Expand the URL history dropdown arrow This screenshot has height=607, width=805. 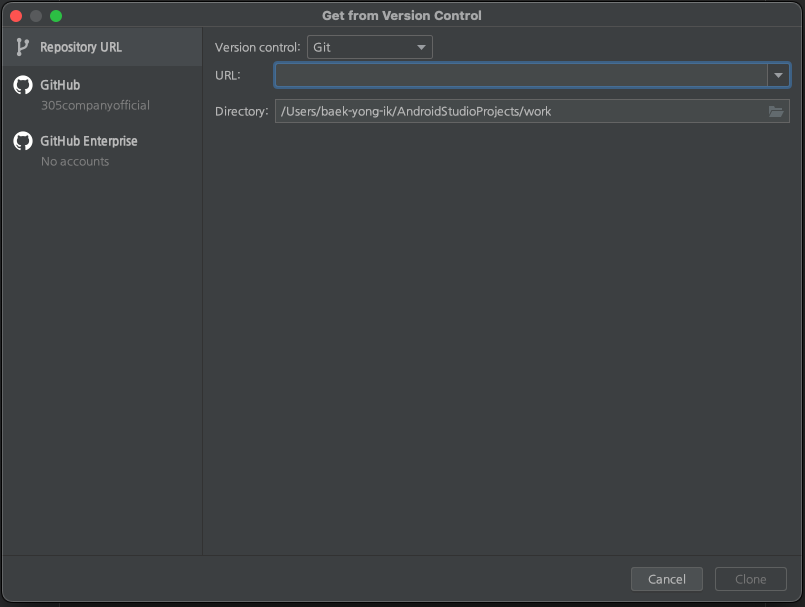click(x=778, y=75)
